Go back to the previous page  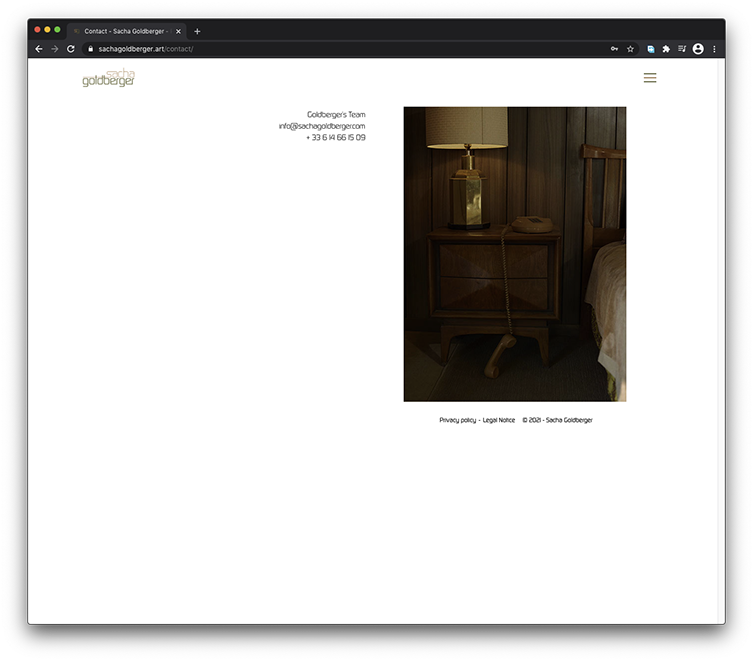click(39, 48)
